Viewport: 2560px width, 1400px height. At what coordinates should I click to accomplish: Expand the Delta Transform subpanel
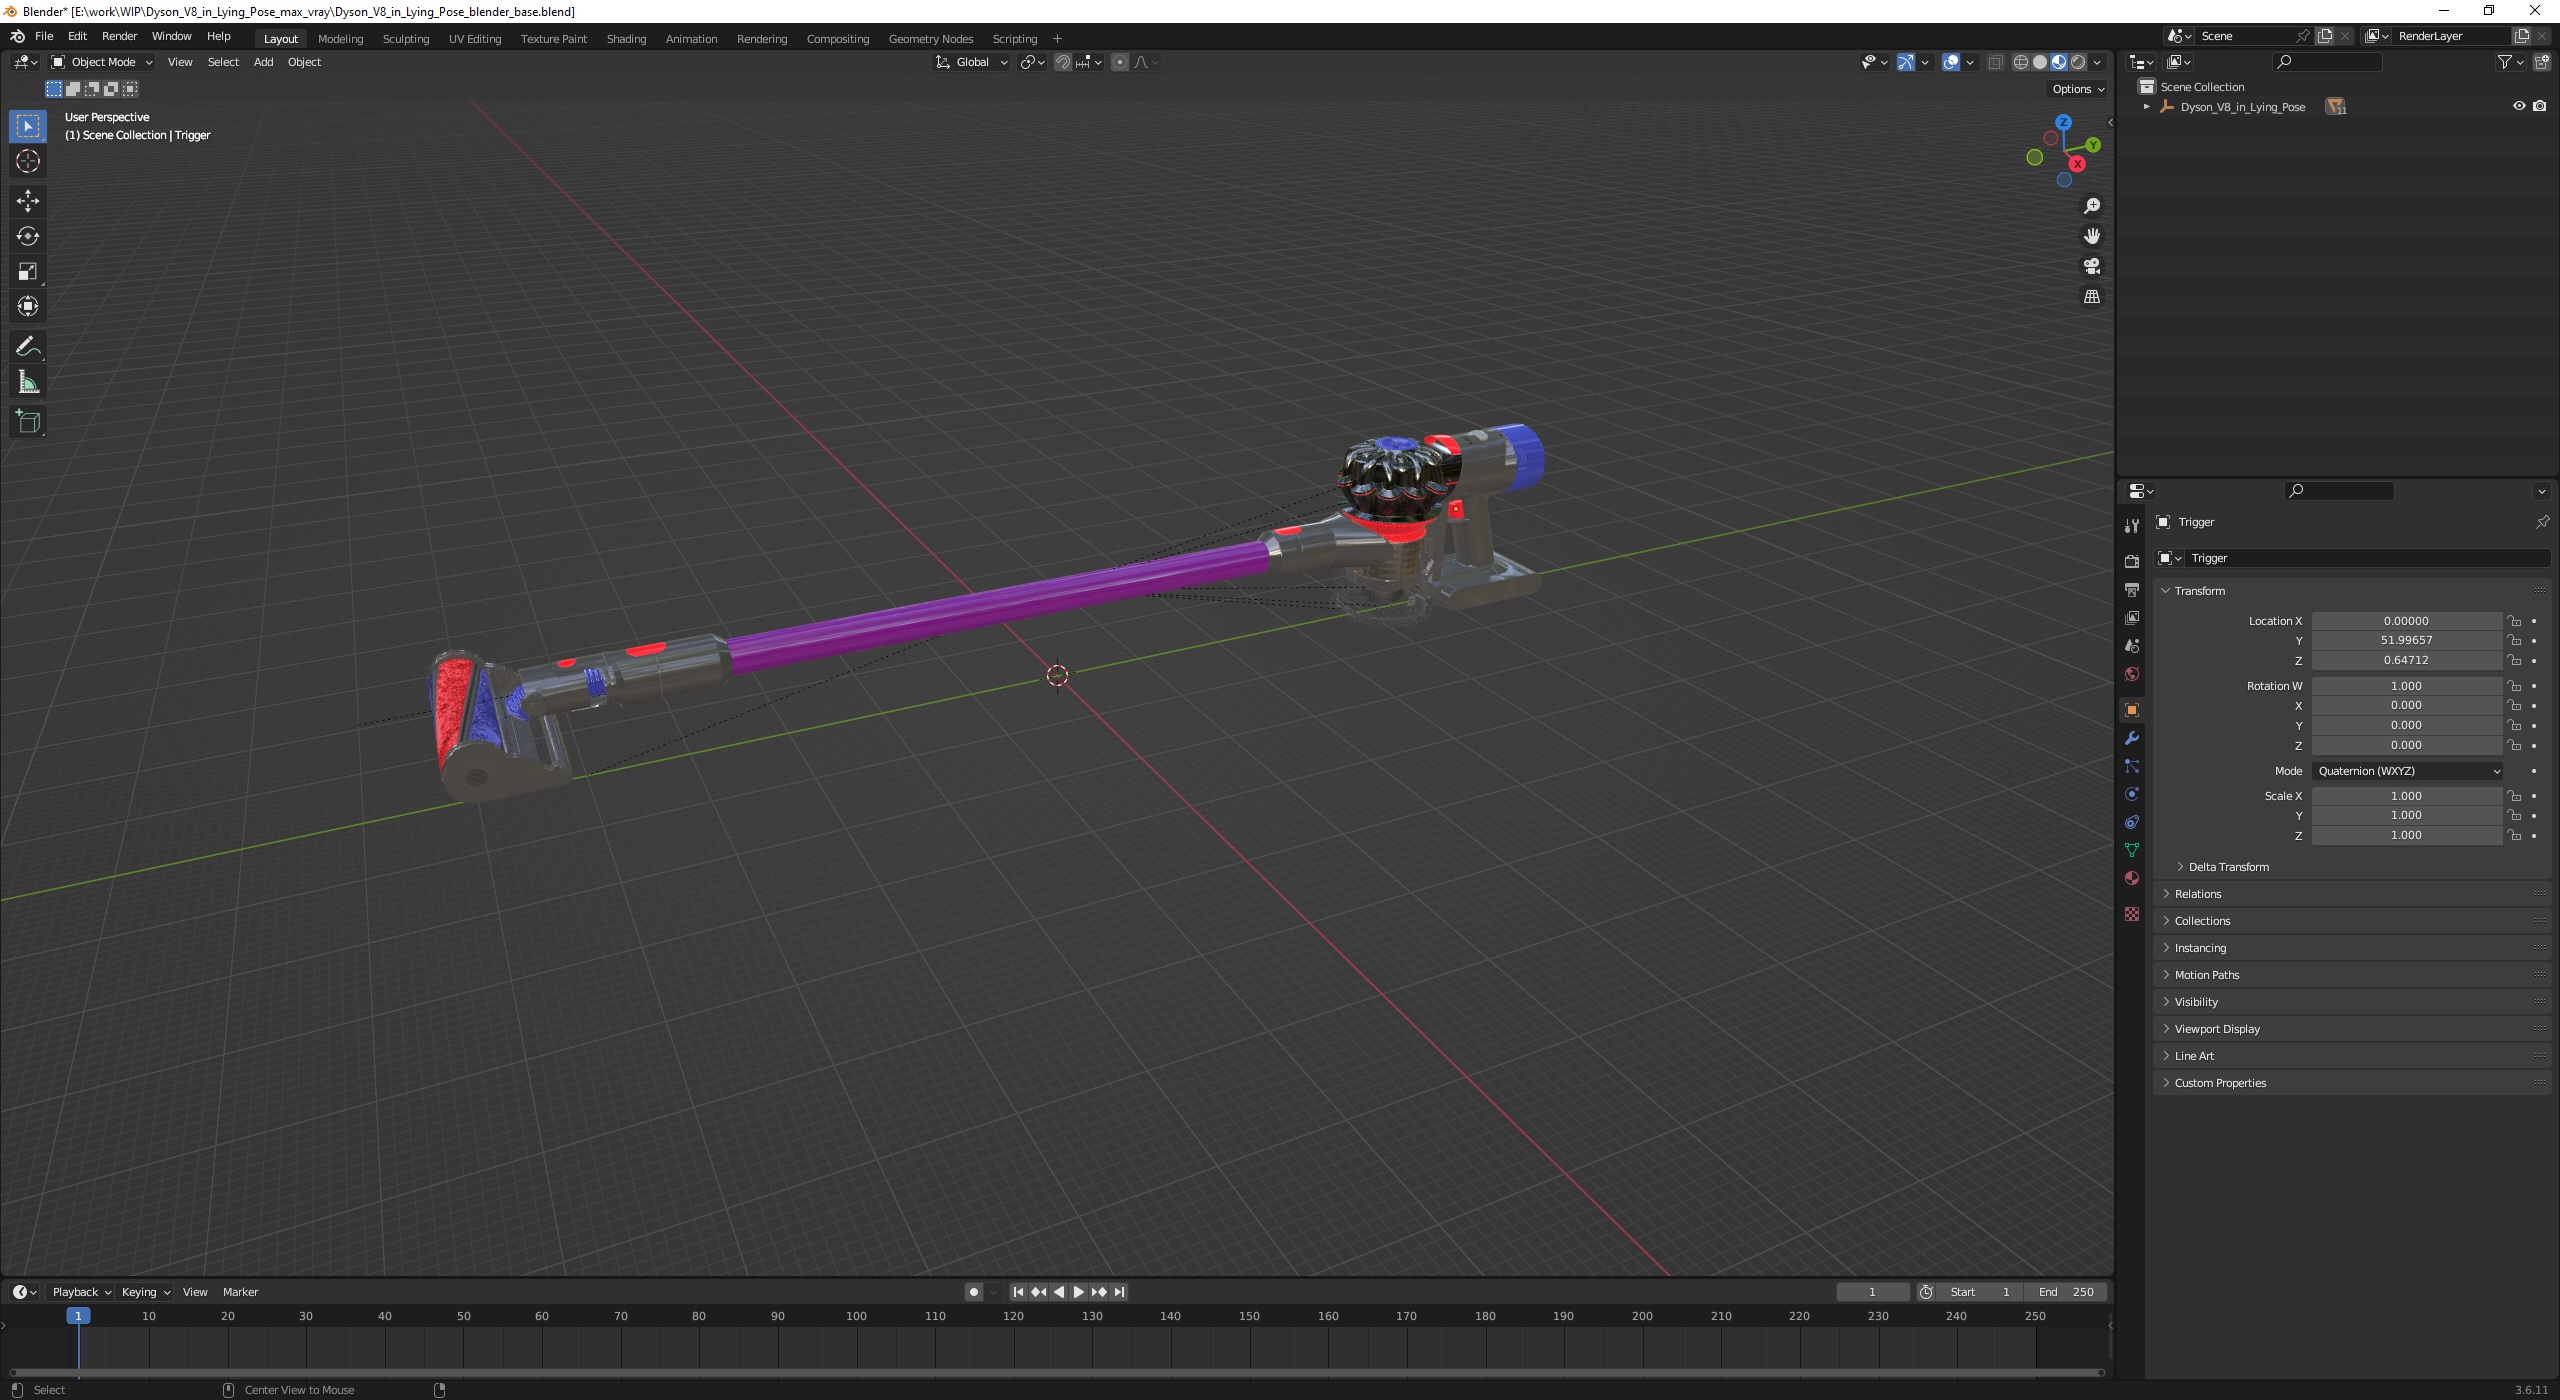coord(2228,867)
